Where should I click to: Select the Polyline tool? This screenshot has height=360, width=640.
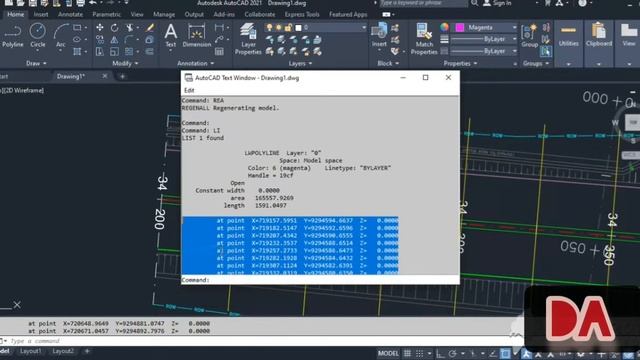pos(13,36)
